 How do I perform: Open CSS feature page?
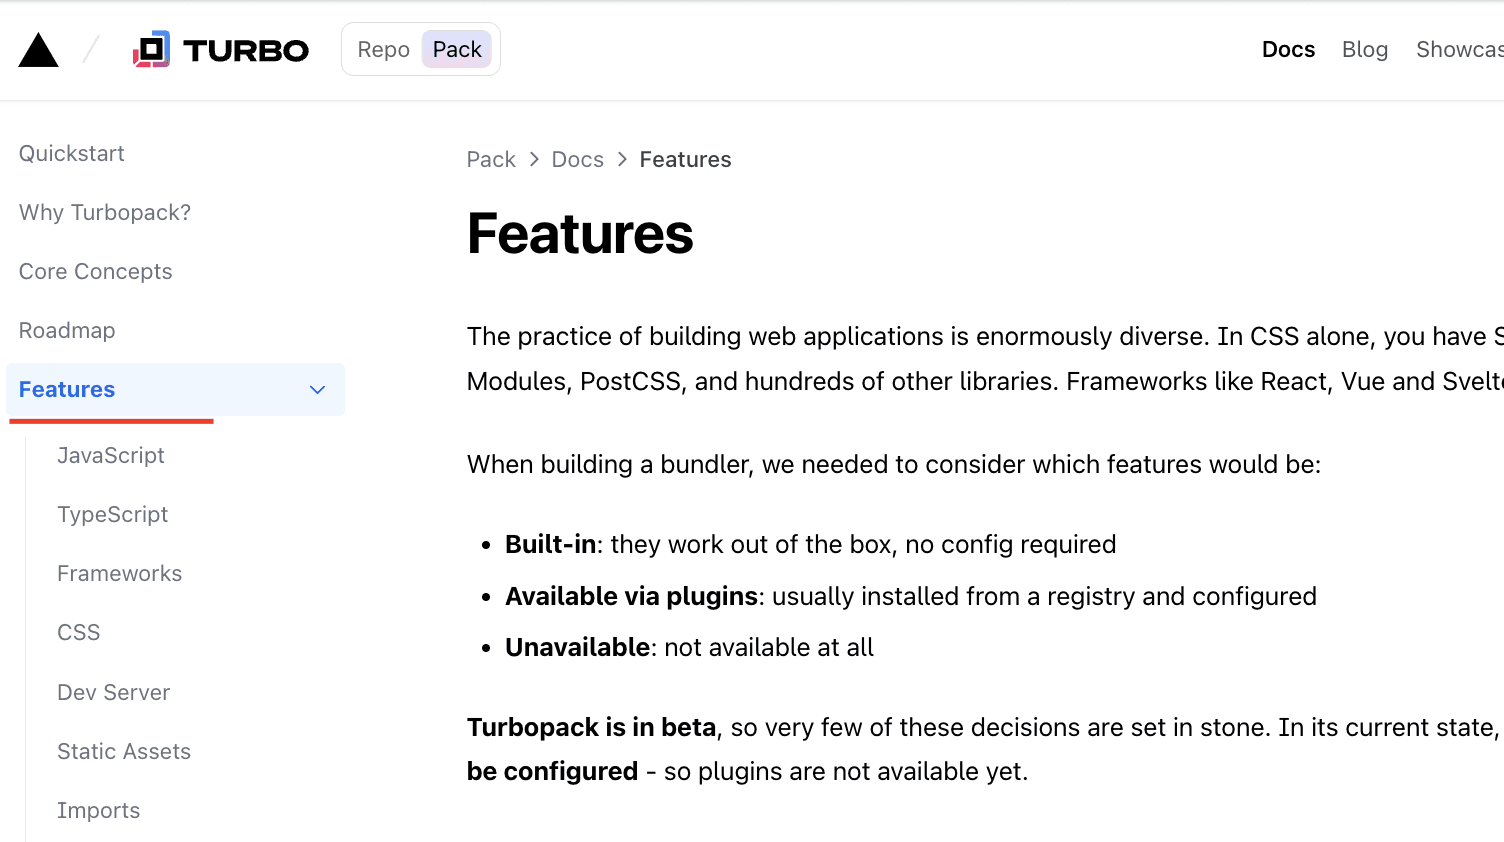click(79, 633)
